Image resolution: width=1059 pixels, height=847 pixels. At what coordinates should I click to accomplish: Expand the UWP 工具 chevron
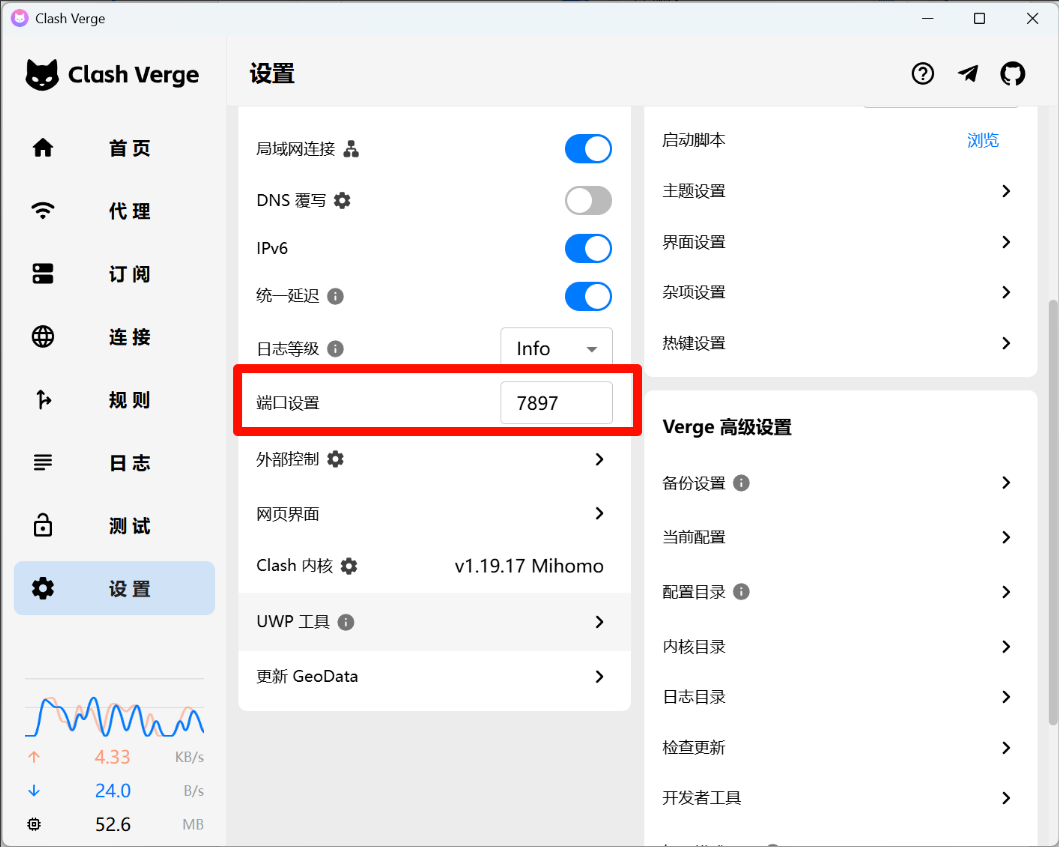coord(599,622)
